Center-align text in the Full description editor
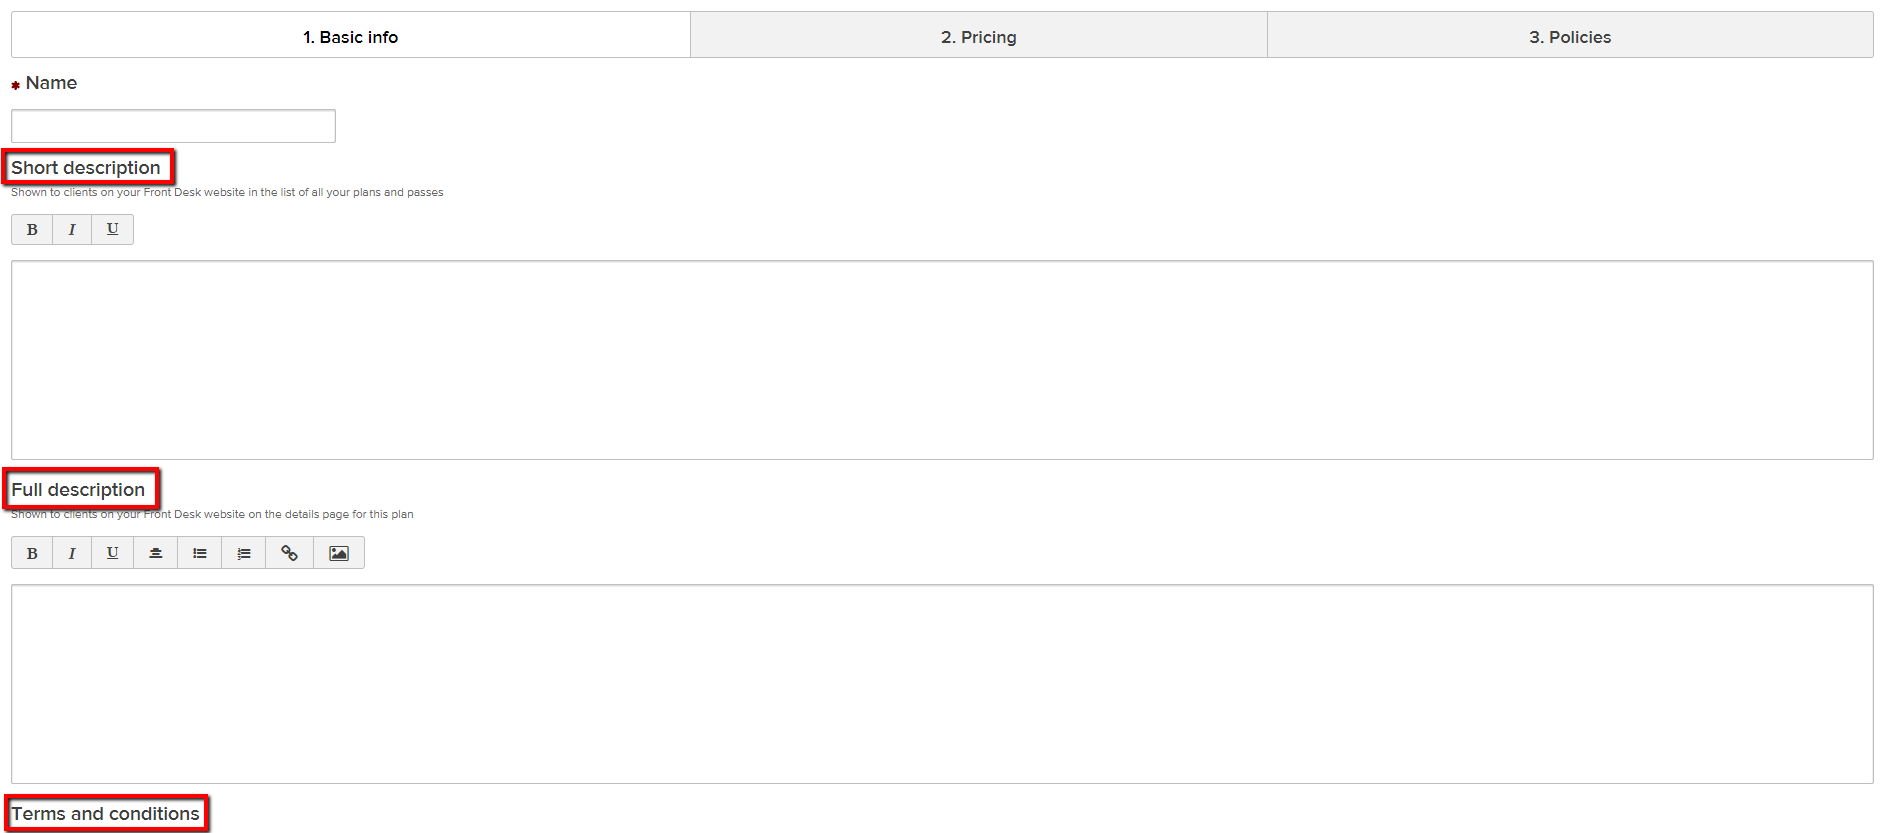The width and height of the screenshot is (1885, 833). [x=156, y=553]
